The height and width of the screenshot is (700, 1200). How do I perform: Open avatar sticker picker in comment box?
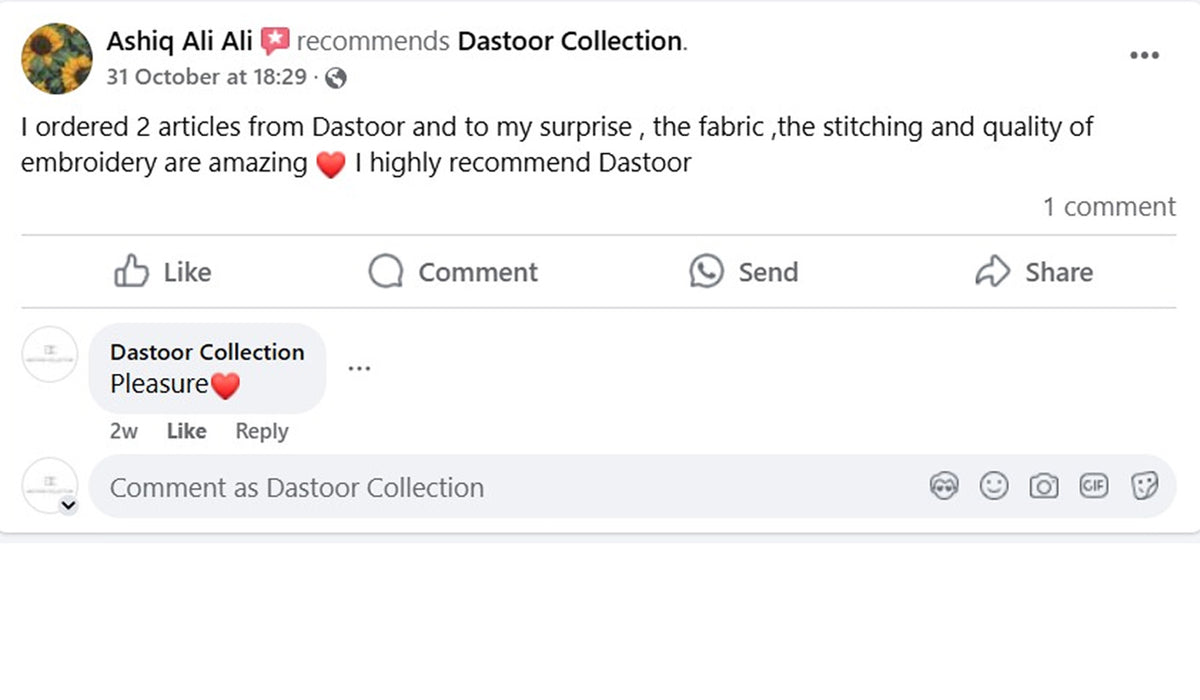click(944, 487)
